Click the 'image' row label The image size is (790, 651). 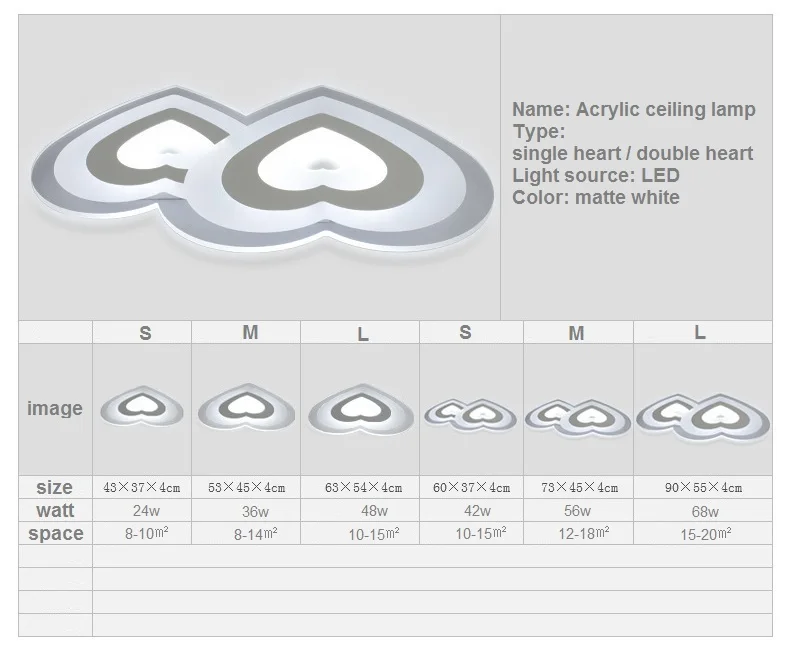(55, 408)
